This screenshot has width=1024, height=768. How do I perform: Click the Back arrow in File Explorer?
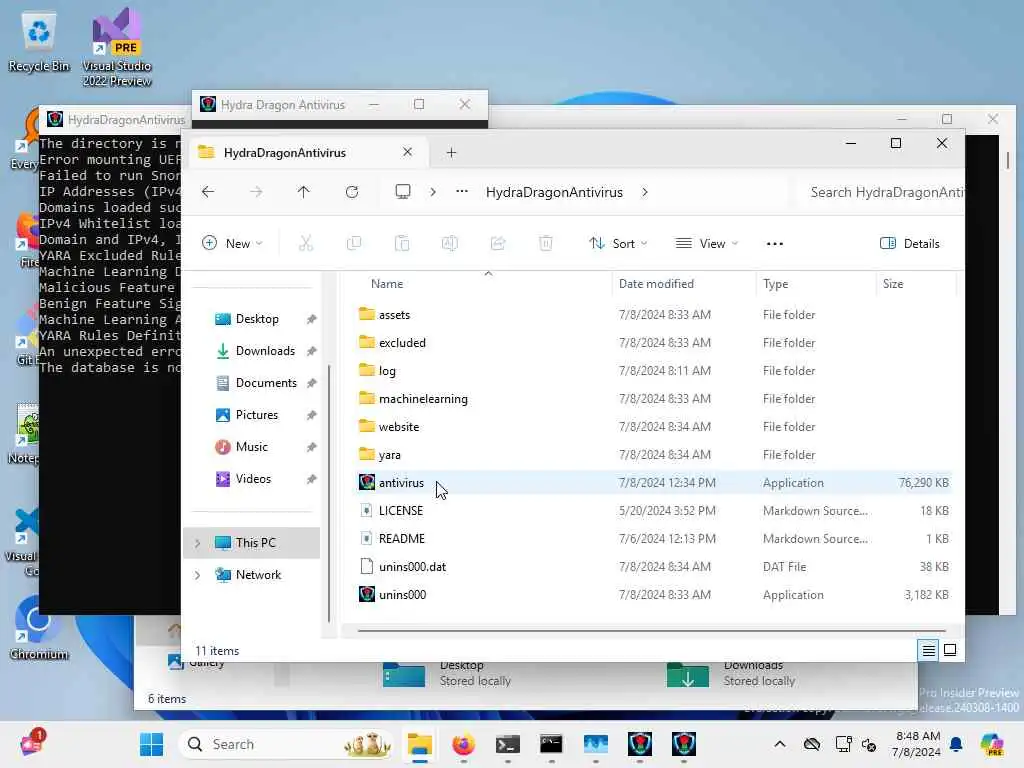click(208, 192)
